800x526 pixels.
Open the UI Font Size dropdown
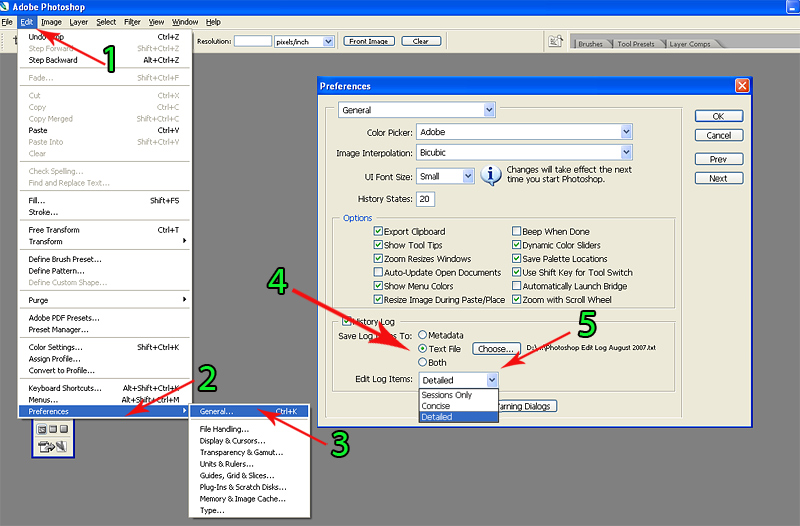point(445,176)
